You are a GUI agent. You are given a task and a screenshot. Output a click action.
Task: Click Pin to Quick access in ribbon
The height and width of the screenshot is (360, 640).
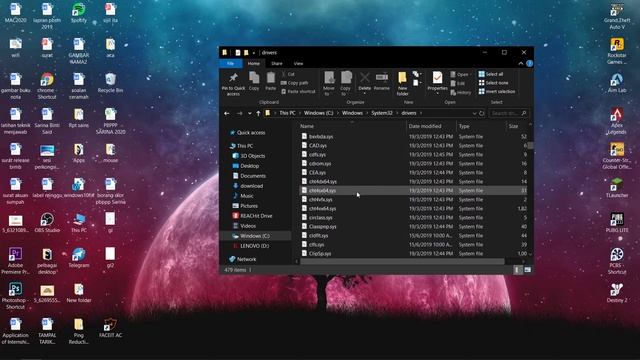pos(233,84)
